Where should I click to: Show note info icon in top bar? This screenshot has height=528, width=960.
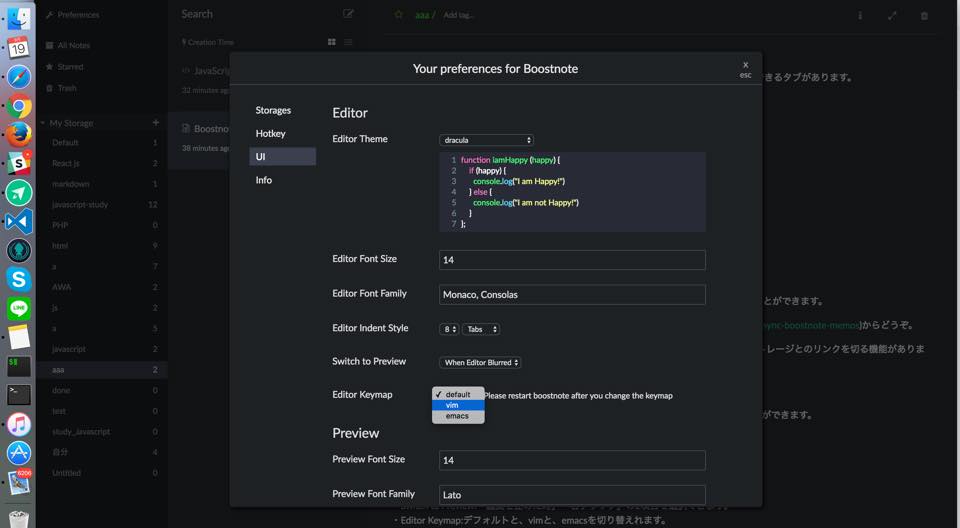pyautogui.click(x=860, y=15)
